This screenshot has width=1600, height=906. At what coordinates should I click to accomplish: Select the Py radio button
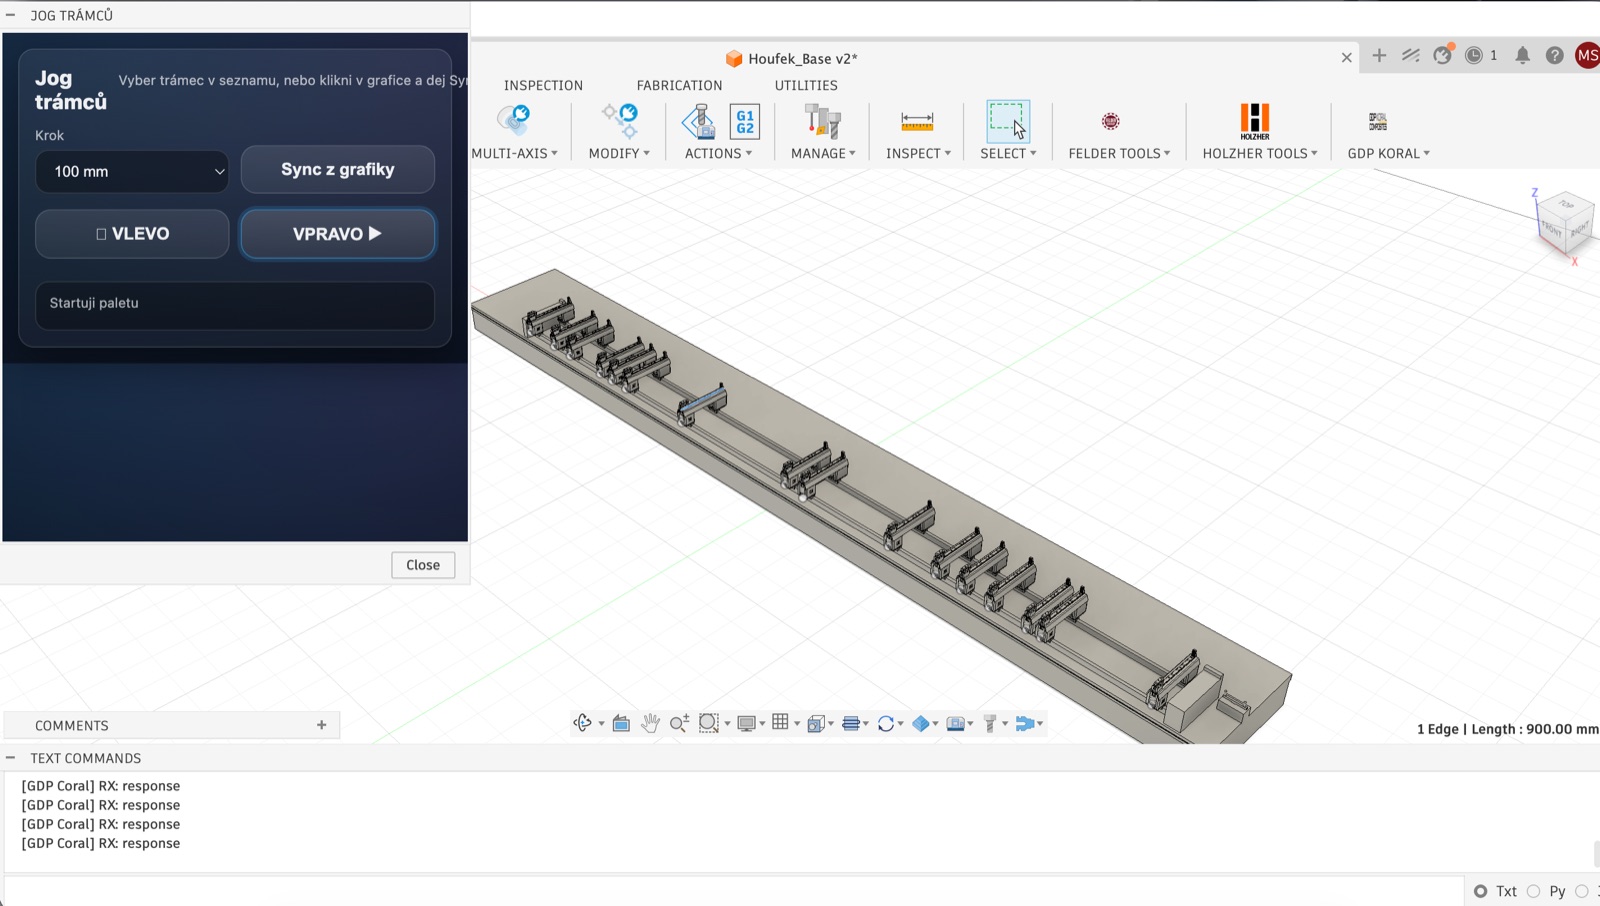1533,891
